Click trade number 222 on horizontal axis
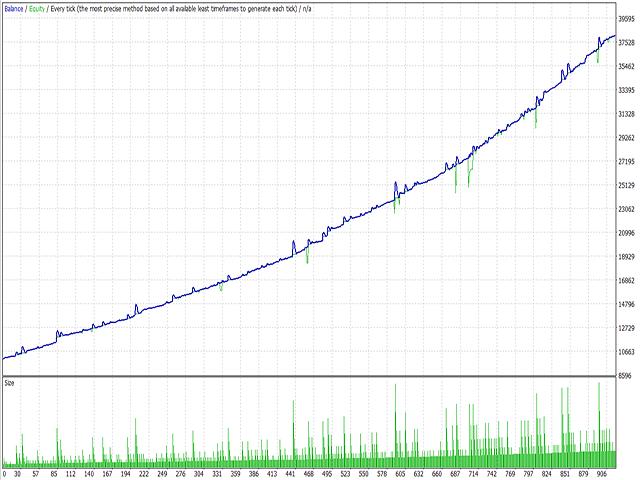This screenshot has width=640, height=480. coord(144,474)
